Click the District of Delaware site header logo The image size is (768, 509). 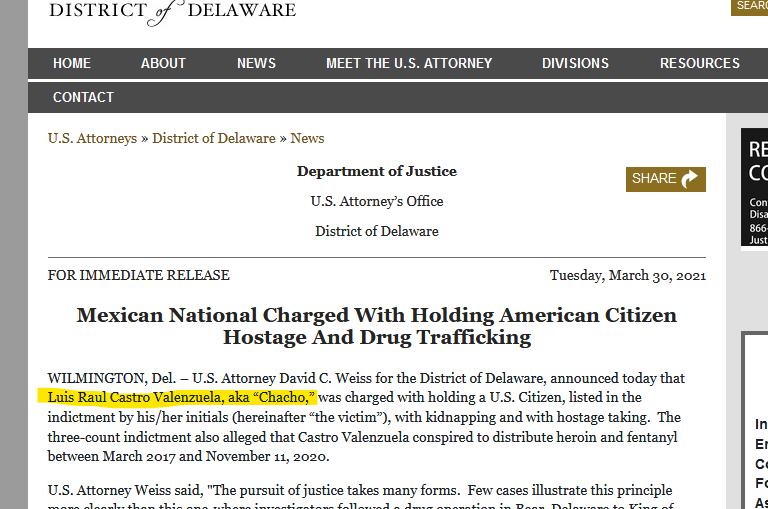point(172,12)
